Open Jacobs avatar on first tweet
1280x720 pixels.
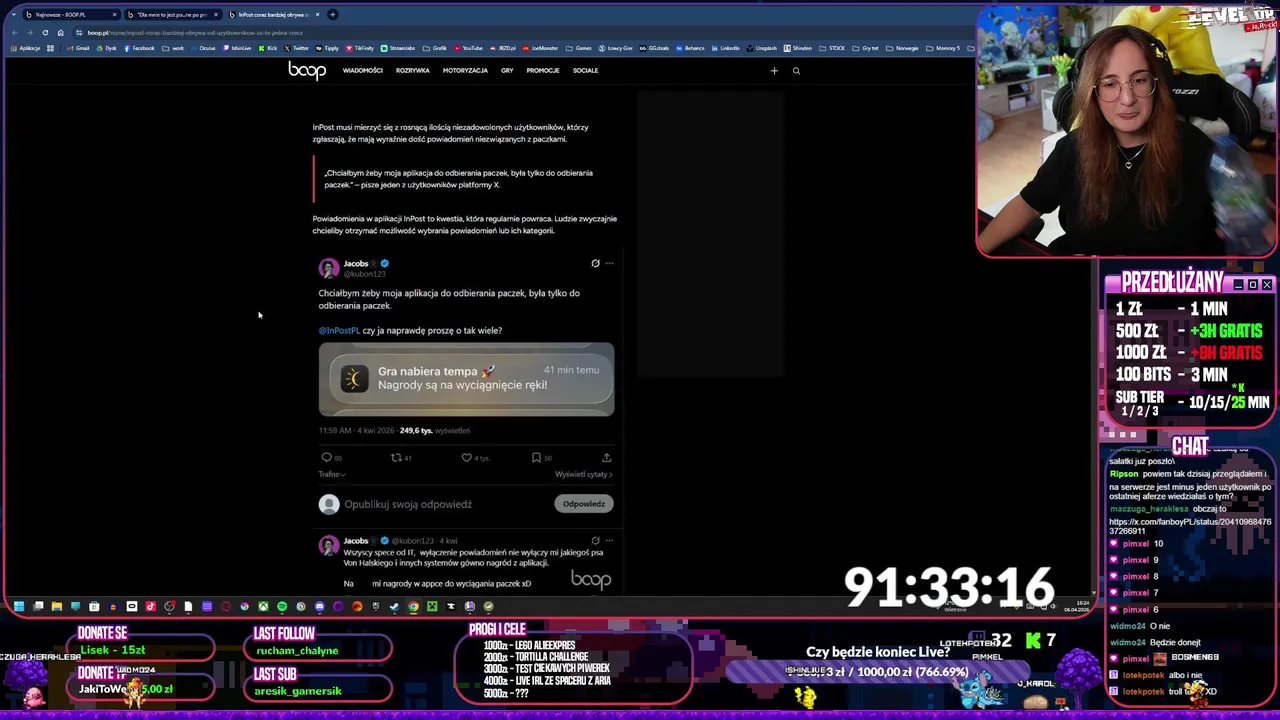(329, 268)
